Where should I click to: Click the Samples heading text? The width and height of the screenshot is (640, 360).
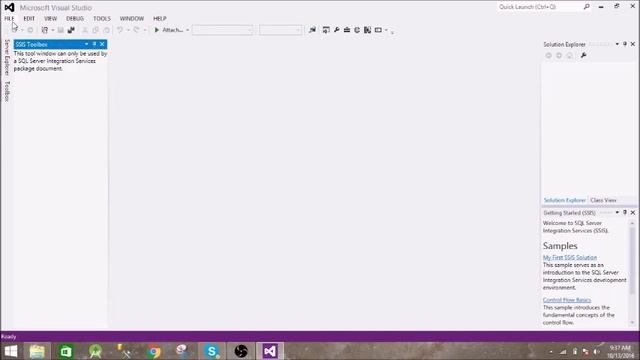coord(560,246)
